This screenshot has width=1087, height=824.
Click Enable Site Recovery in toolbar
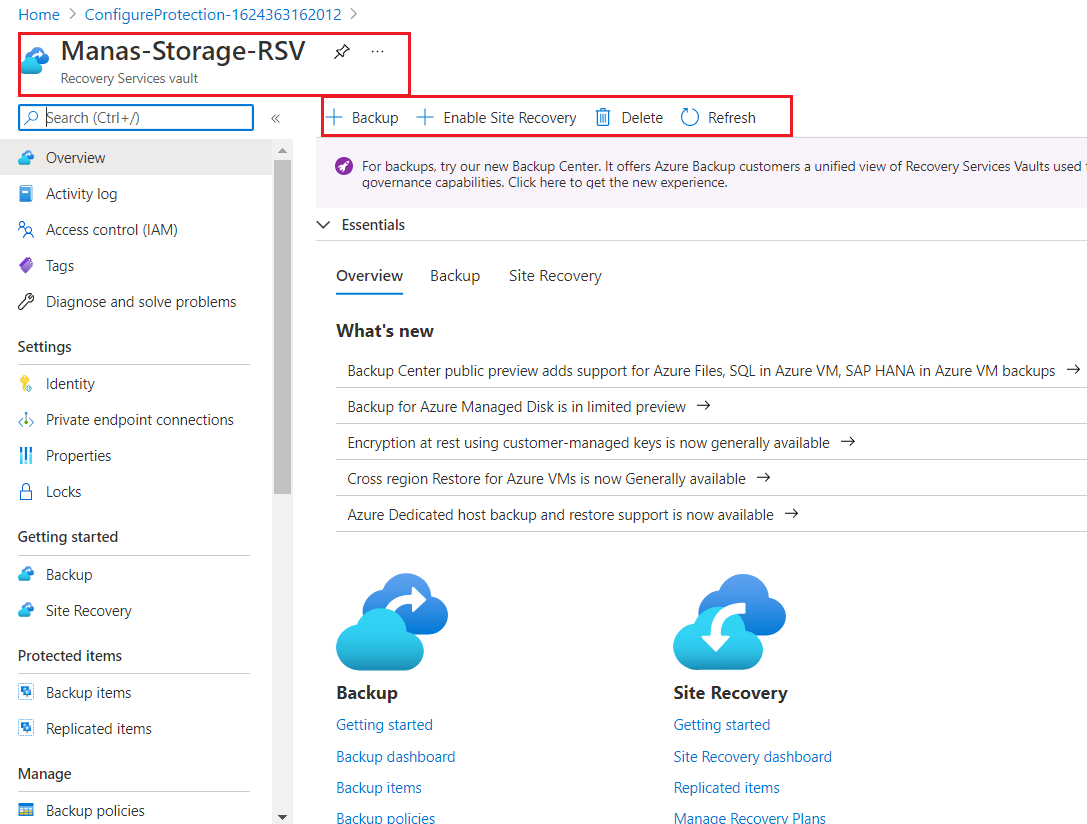pos(496,118)
